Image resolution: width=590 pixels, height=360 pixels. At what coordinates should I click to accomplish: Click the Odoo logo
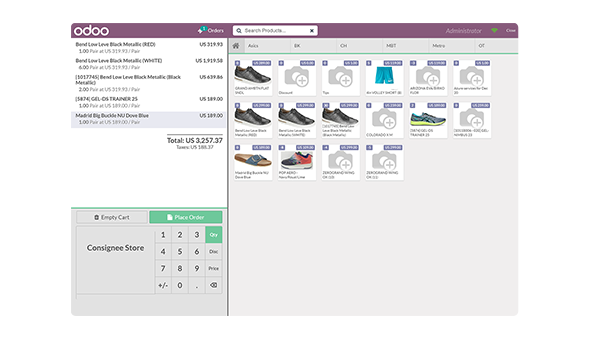pos(91,31)
